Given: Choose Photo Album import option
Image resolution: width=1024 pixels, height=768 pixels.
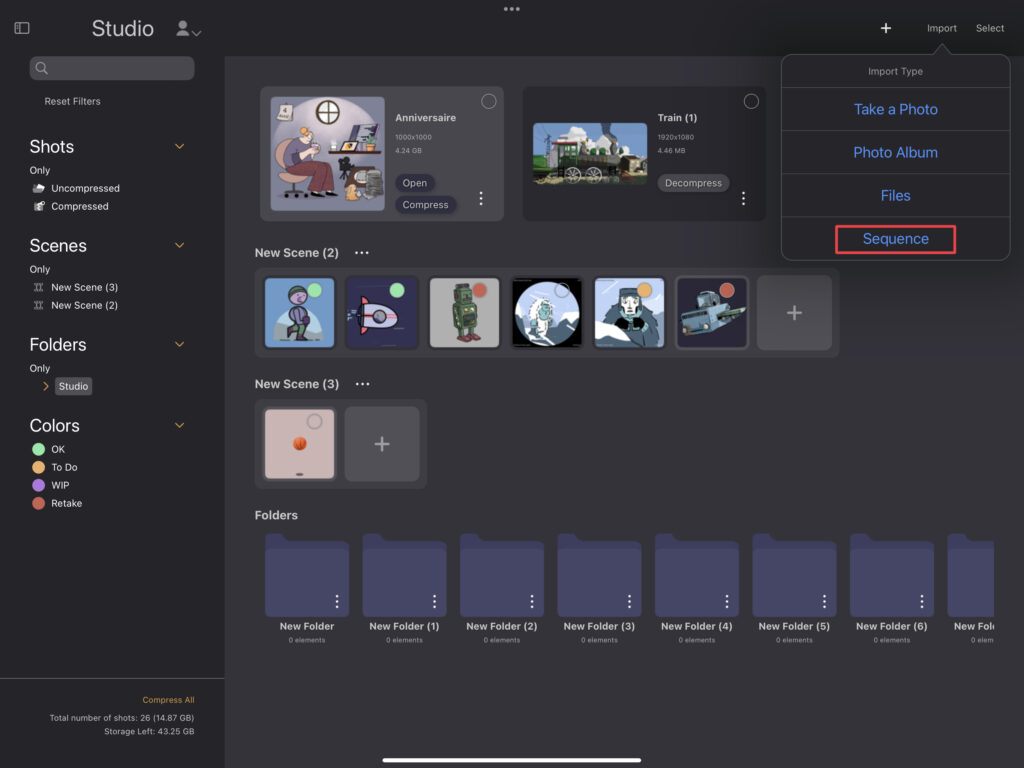Looking at the screenshot, I should [x=895, y=152].
